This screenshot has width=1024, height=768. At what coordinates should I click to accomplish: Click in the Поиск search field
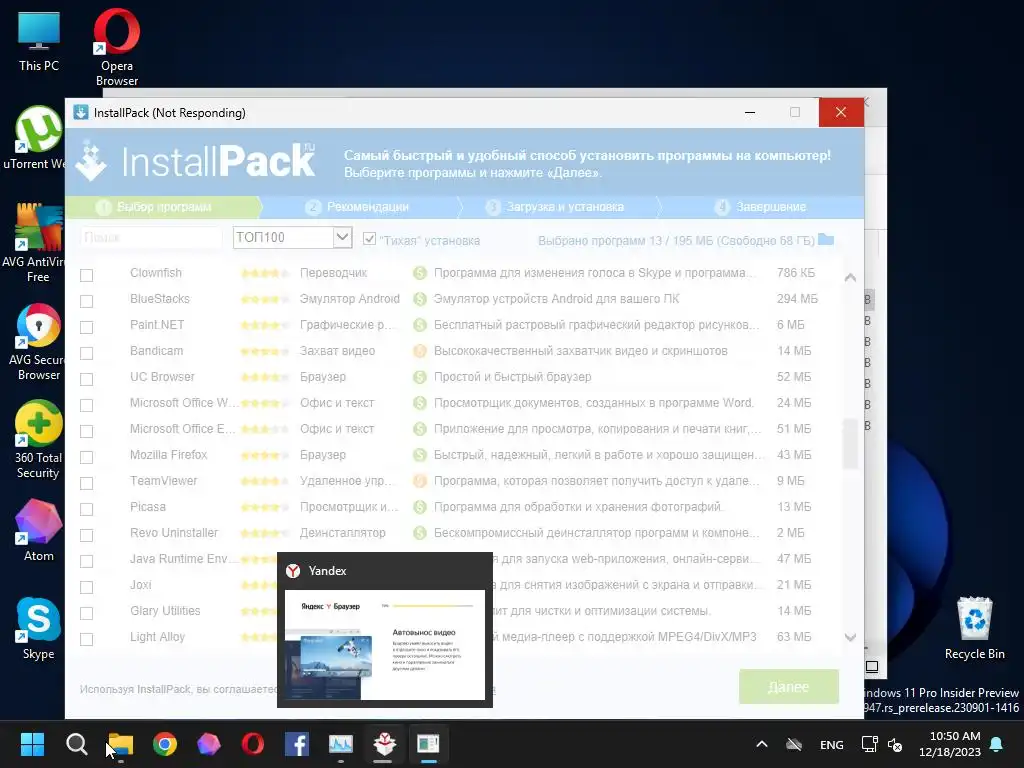click(151, 237)
